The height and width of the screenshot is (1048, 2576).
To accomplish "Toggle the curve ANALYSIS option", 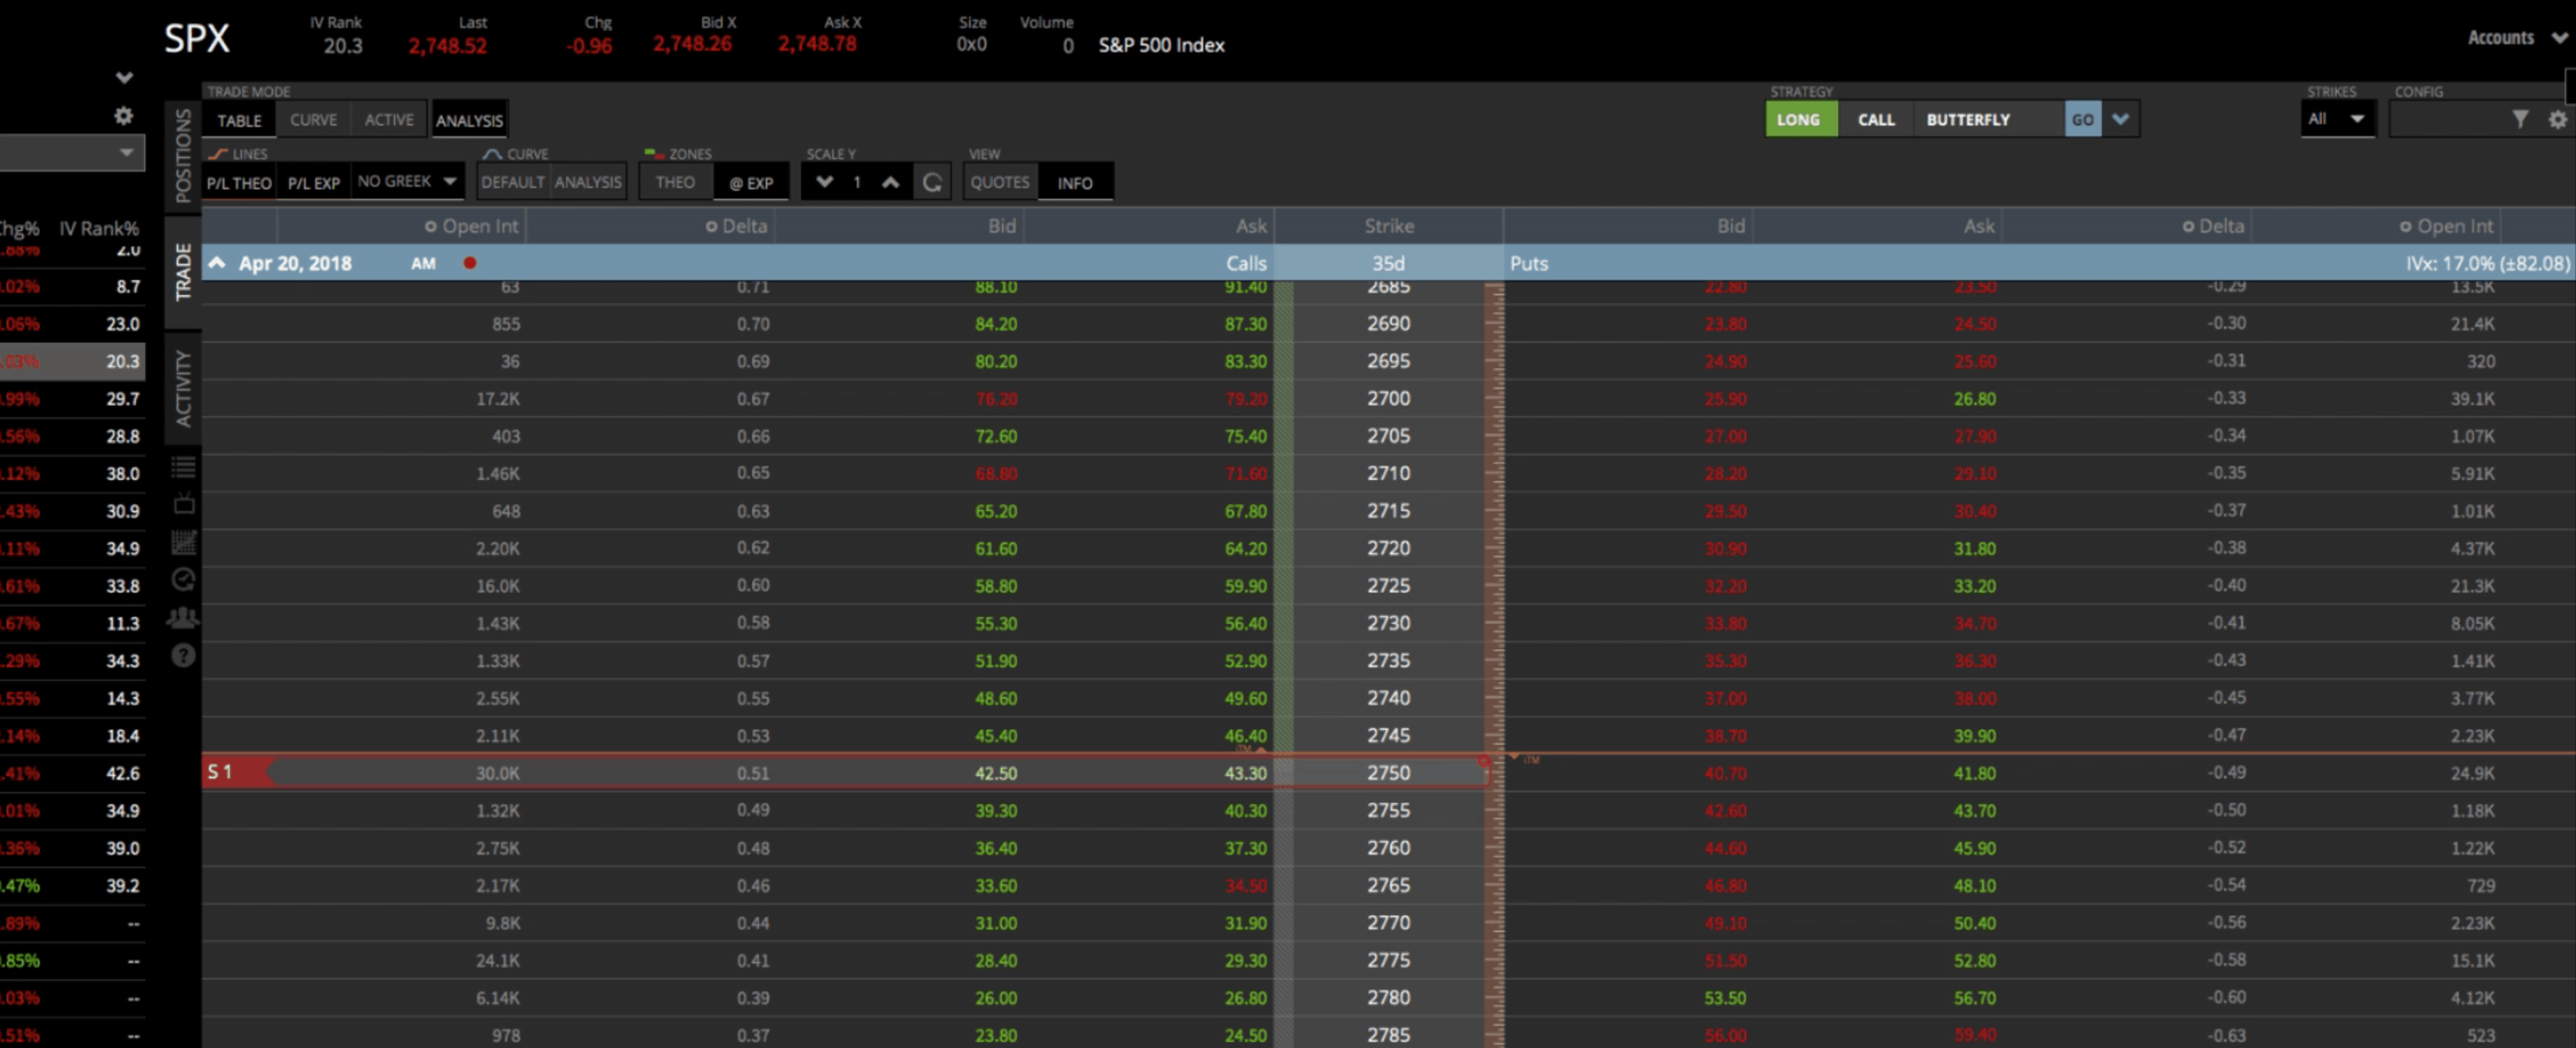I will point(588,182).
